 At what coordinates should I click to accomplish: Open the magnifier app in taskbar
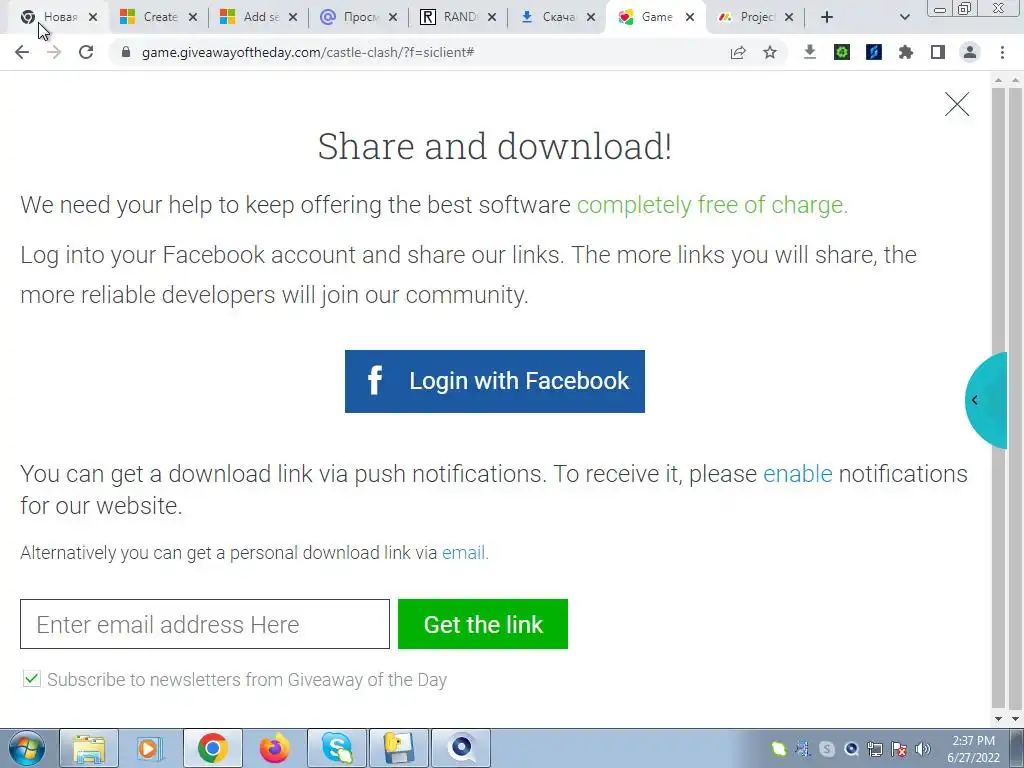point(460,748)
